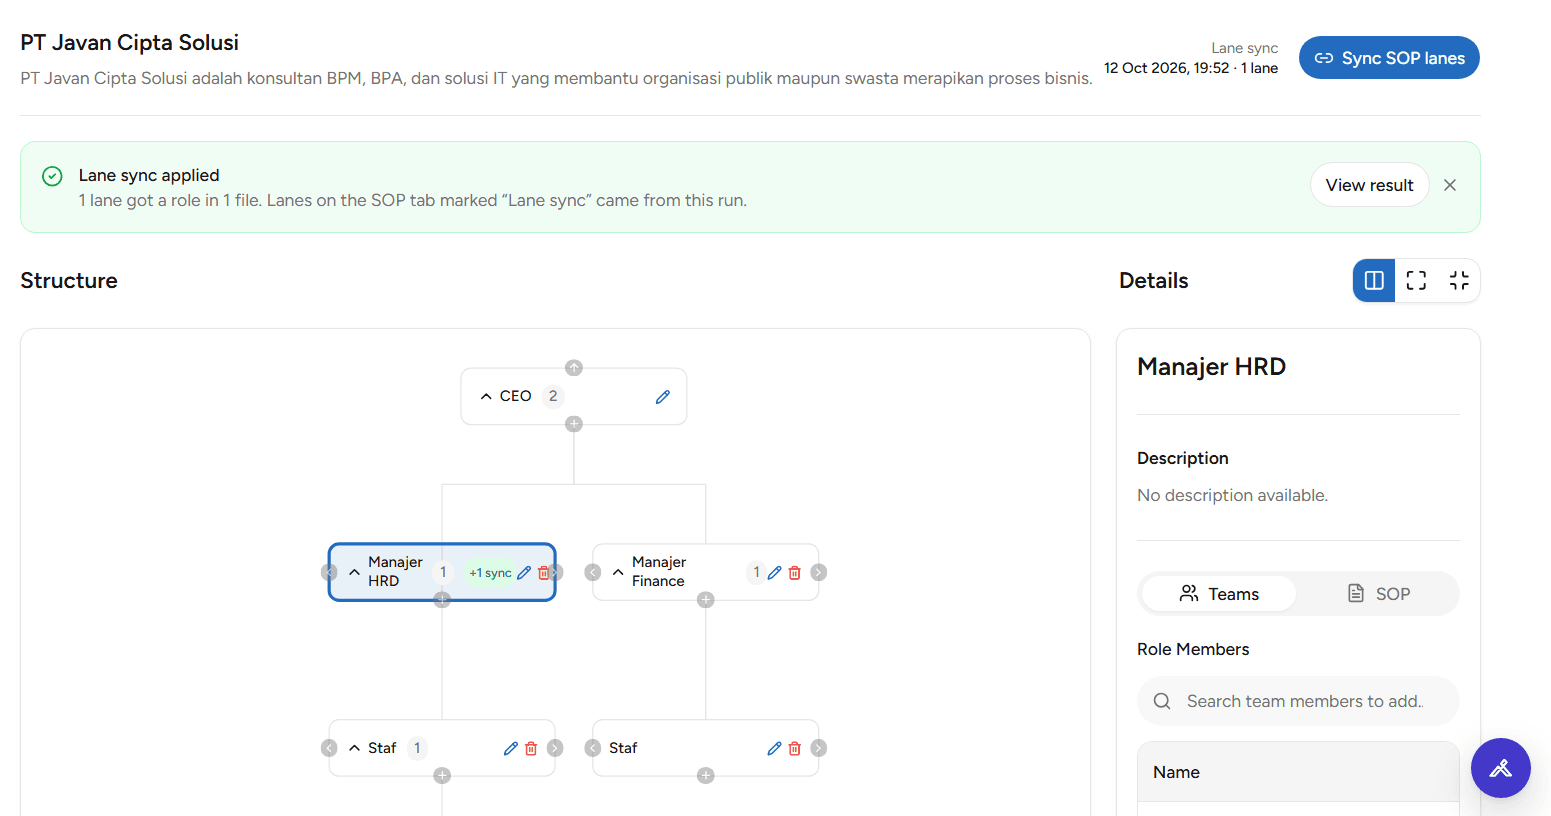Viewport: 1551px width, 816px height.
Task: Click the Sync SOP lanes button
Action: (x=1389, y=58)
